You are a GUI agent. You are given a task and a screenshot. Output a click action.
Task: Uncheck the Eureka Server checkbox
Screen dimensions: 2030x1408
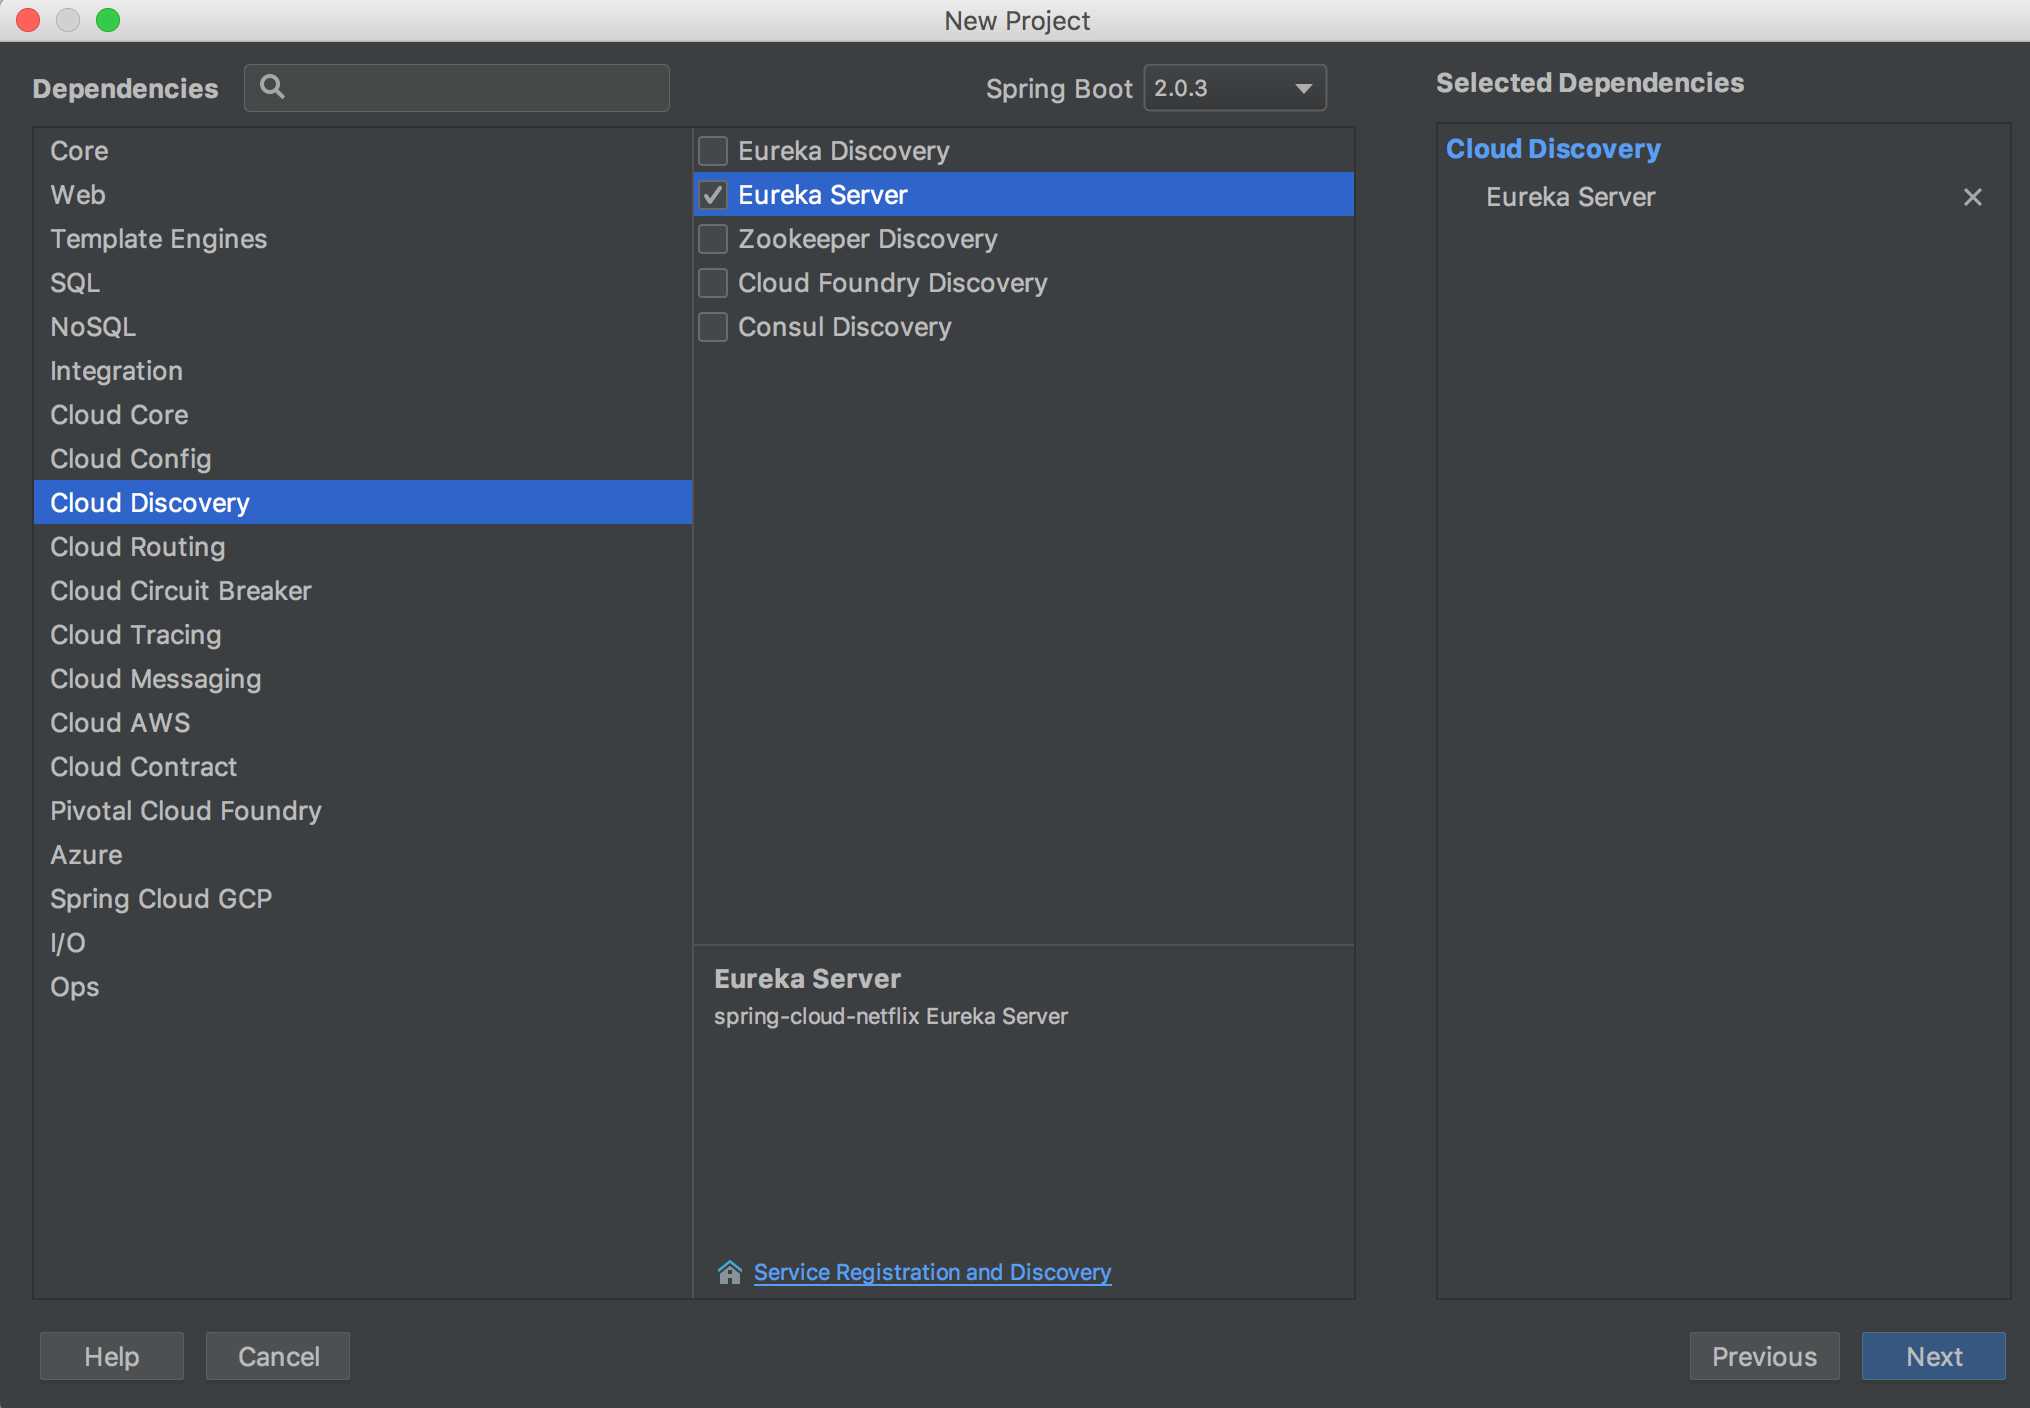(713, 195)
